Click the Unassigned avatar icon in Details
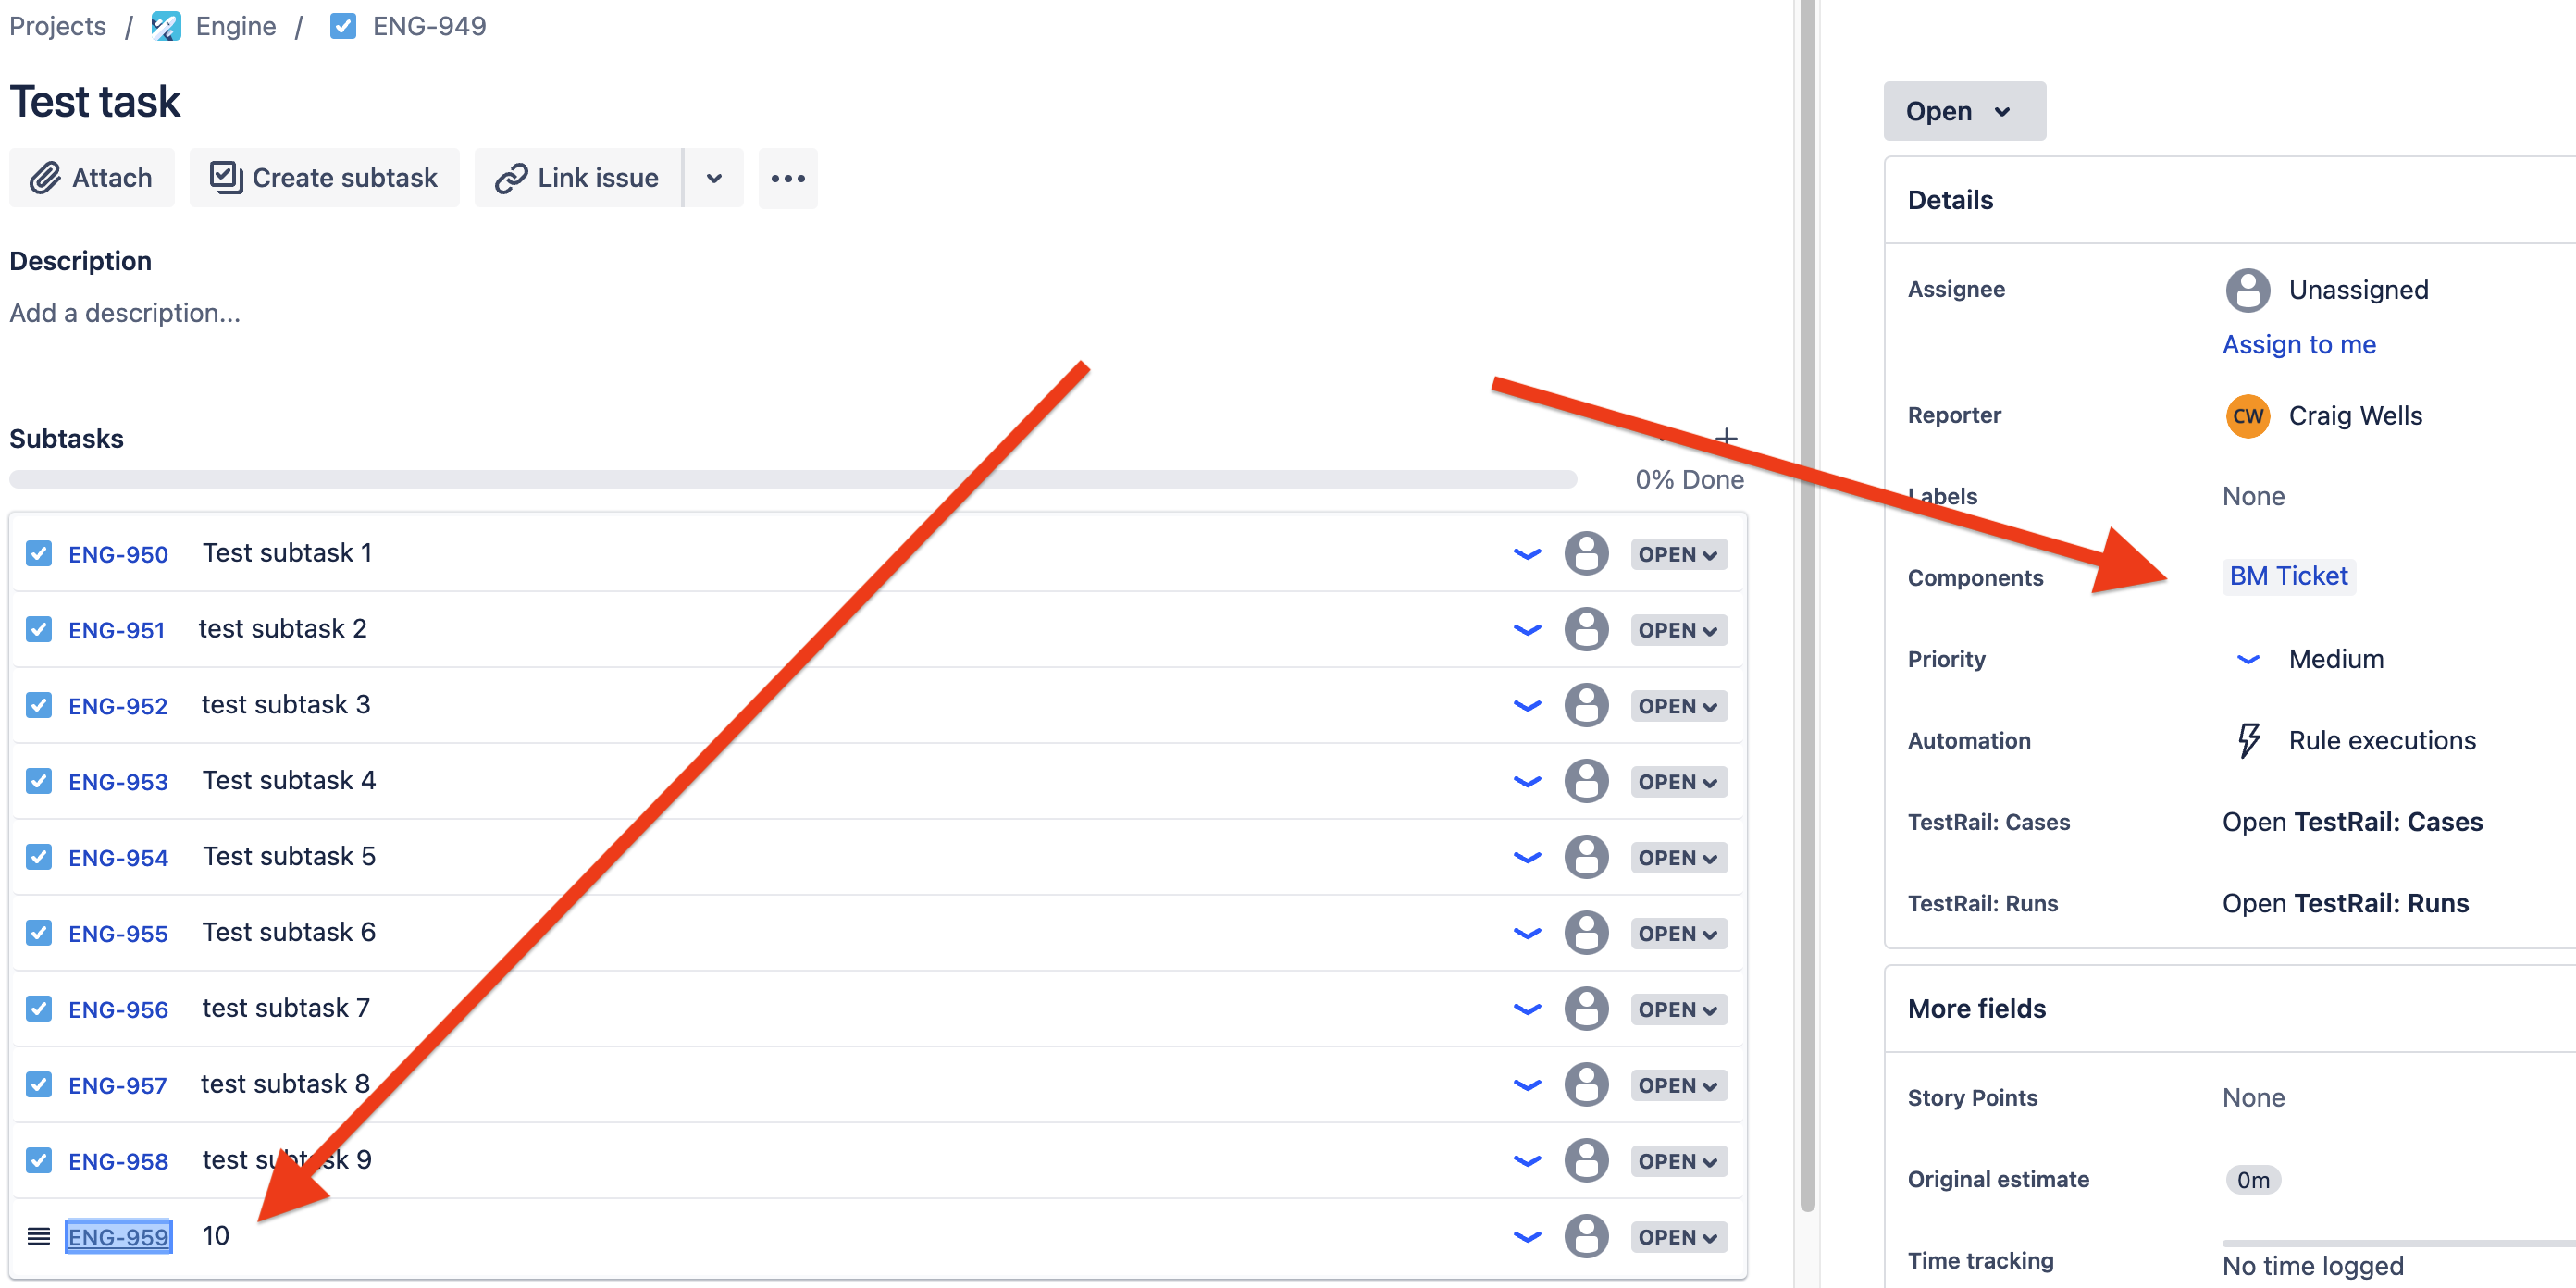 pyautogui.click(x=2247, y=290)
